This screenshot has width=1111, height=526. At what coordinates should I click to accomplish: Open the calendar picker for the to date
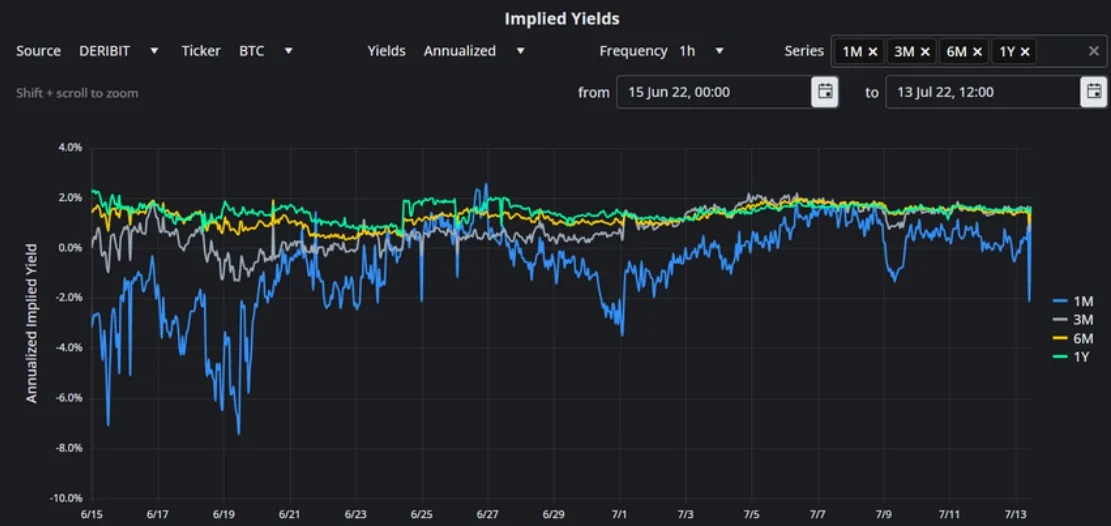click(1094, 92)
